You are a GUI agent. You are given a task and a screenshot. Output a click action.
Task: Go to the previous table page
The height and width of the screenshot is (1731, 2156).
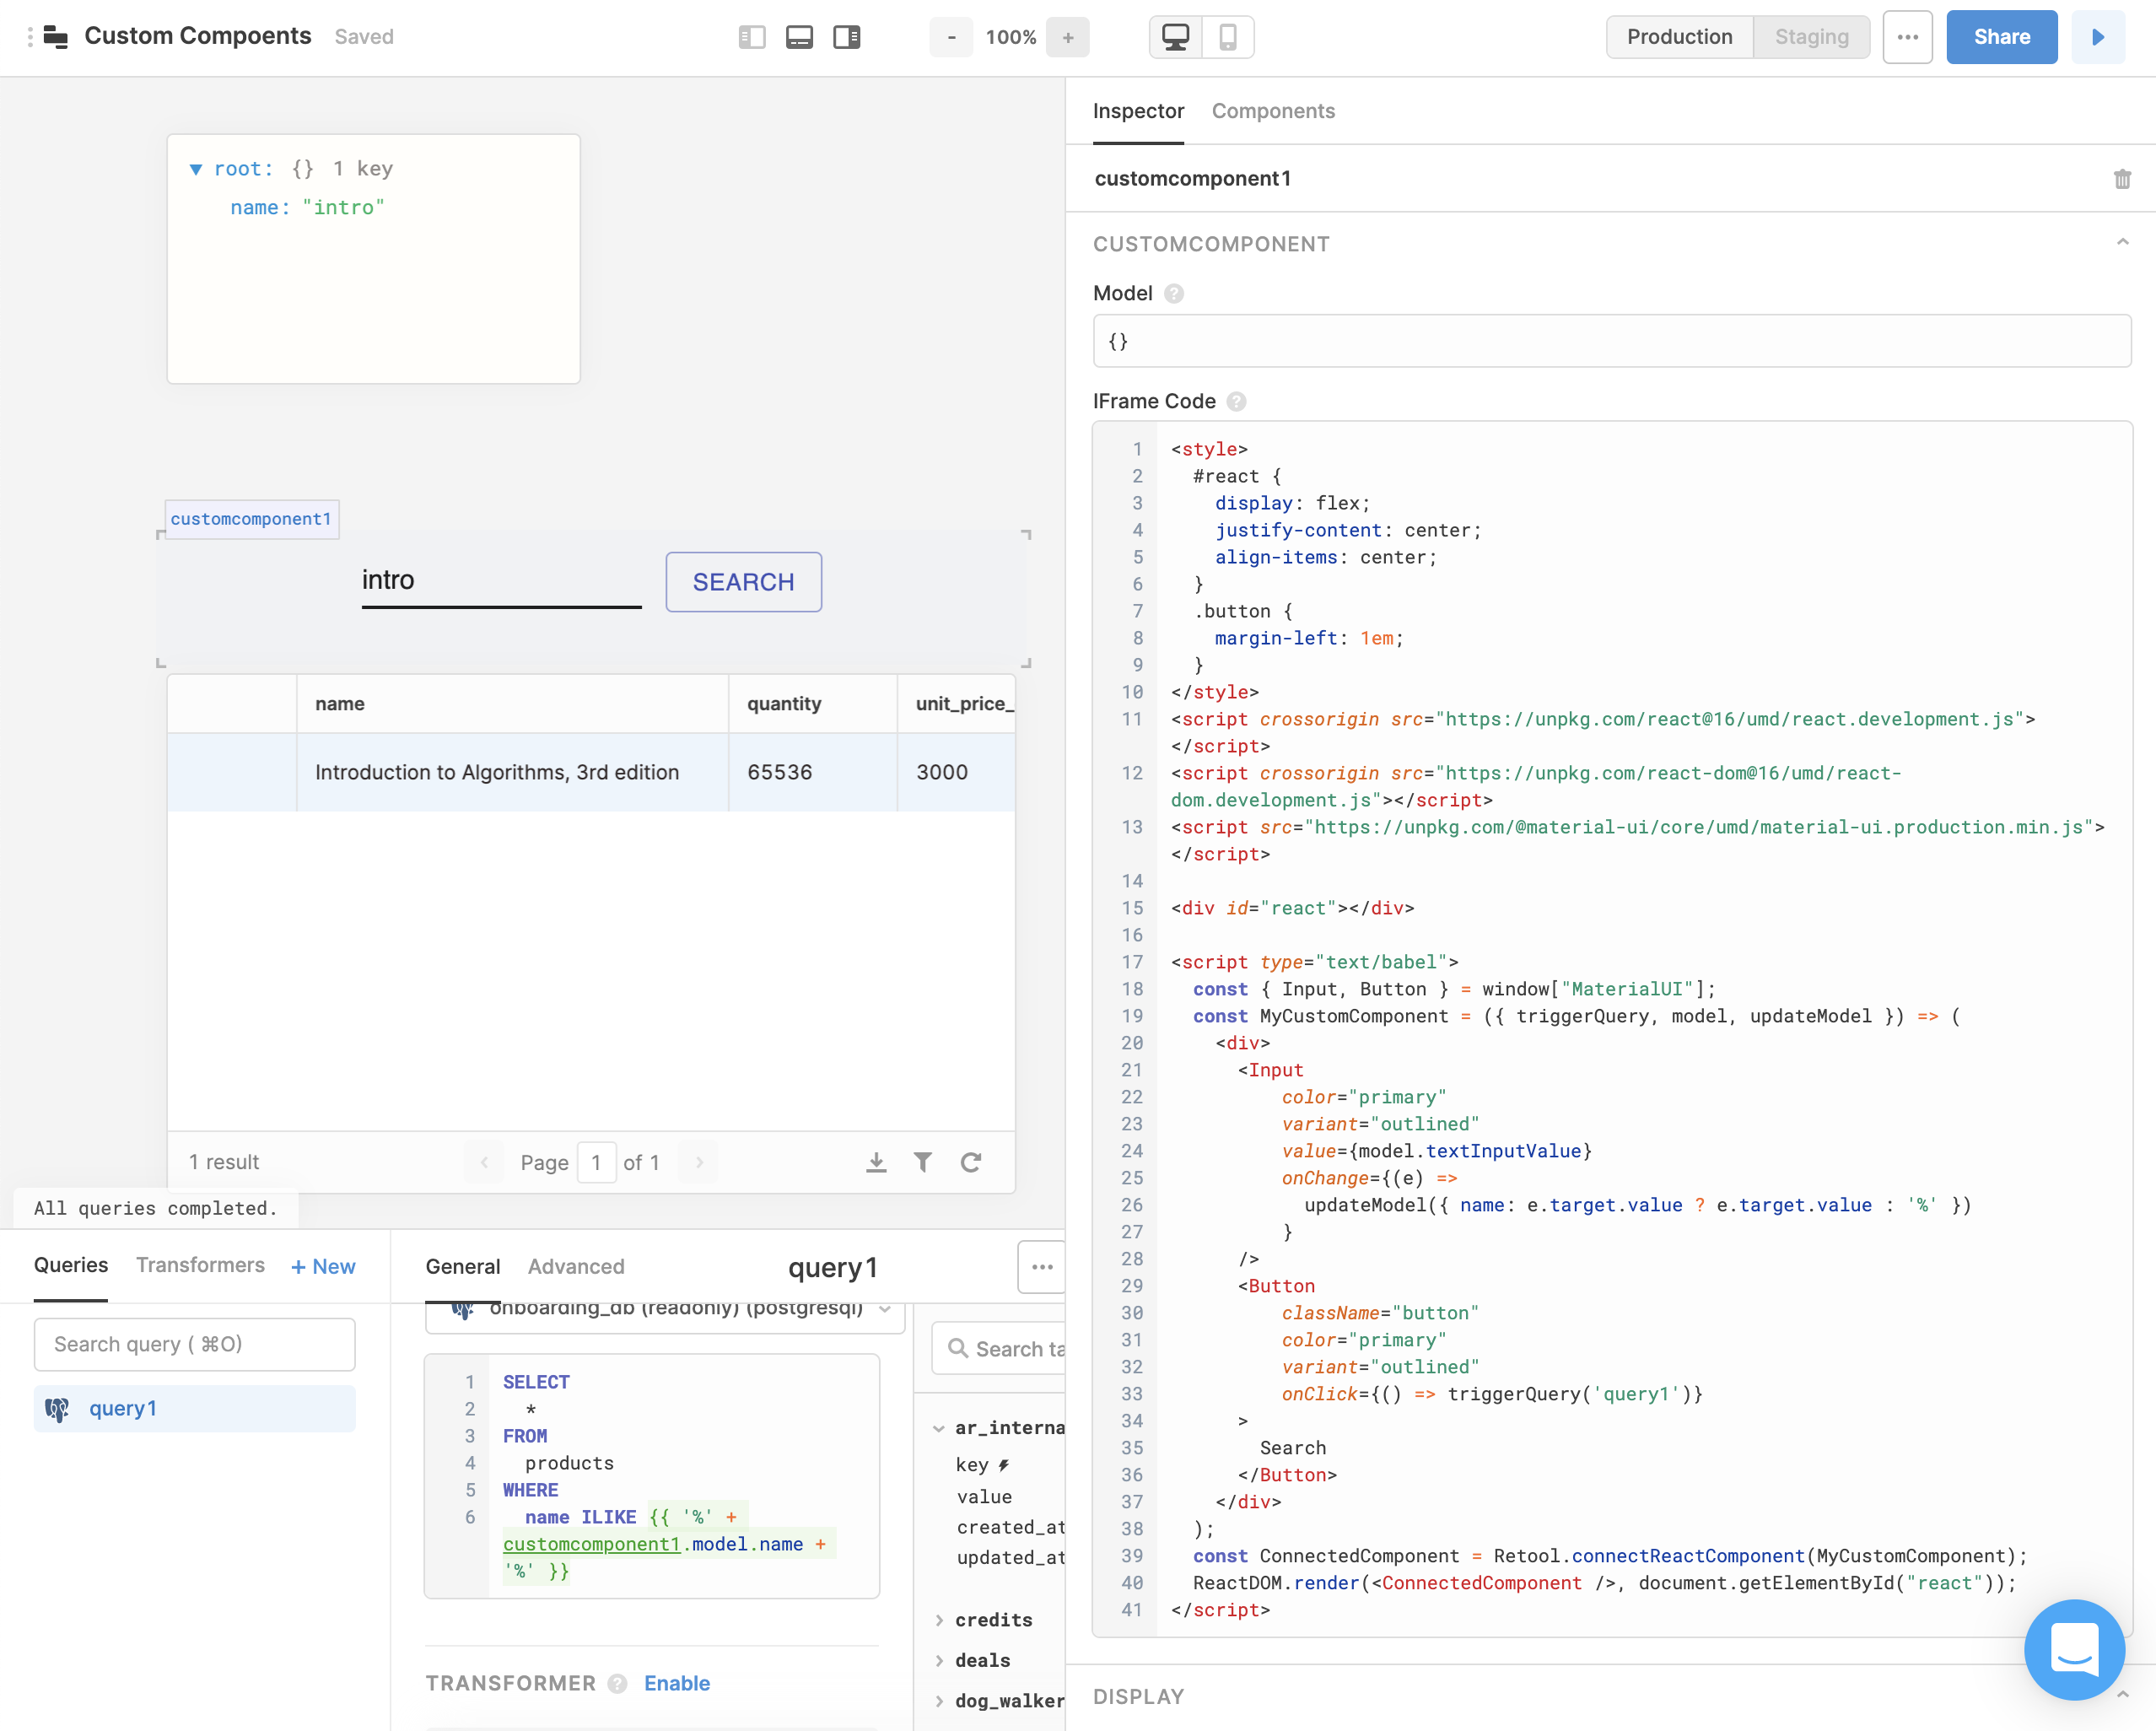pyautogui.click(x=484, y=1162)
